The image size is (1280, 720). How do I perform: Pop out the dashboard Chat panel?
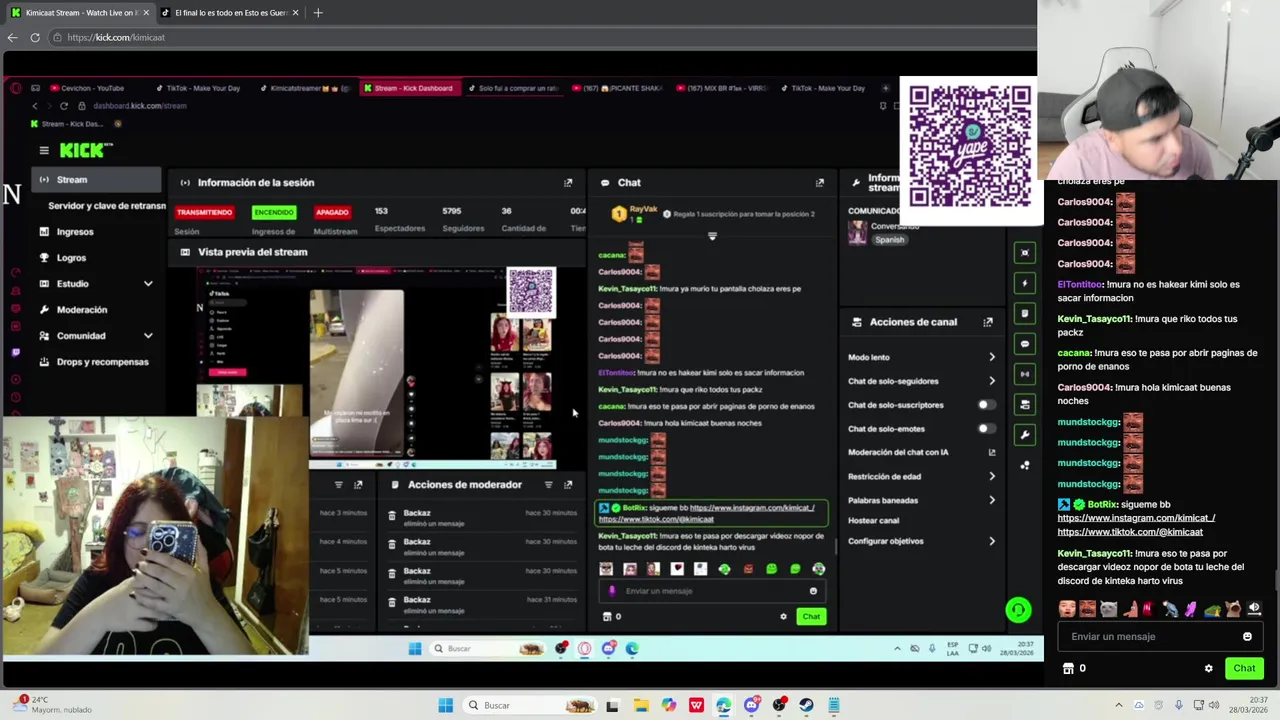[x=820, y=182]
